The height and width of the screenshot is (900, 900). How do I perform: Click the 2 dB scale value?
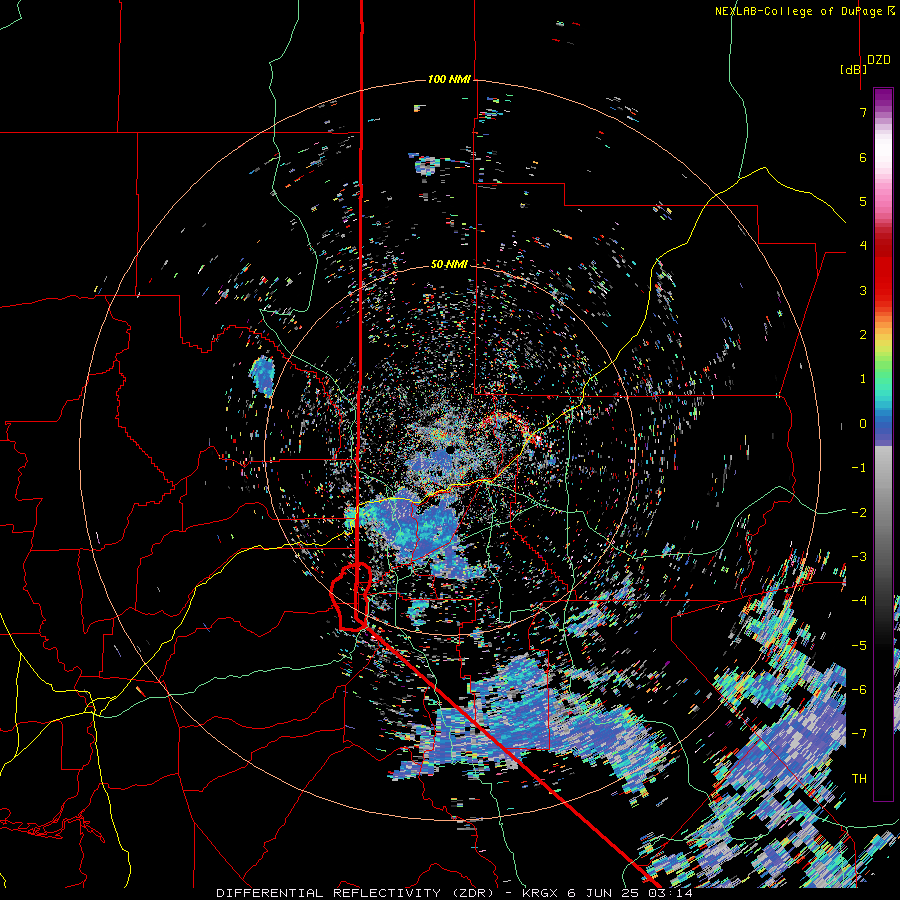[x=863, y=335]
